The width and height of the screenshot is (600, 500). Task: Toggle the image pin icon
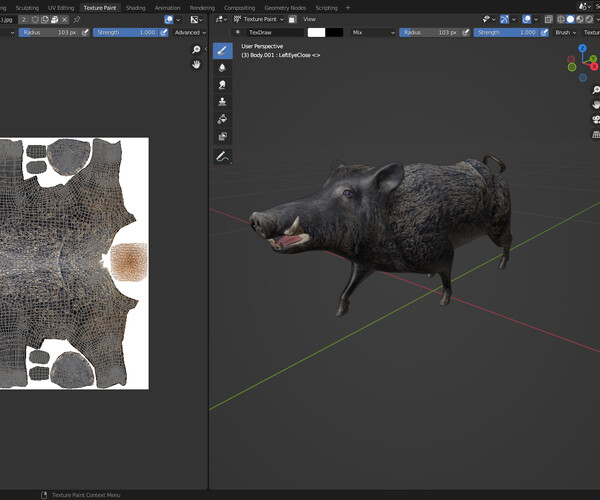(77, 20)
